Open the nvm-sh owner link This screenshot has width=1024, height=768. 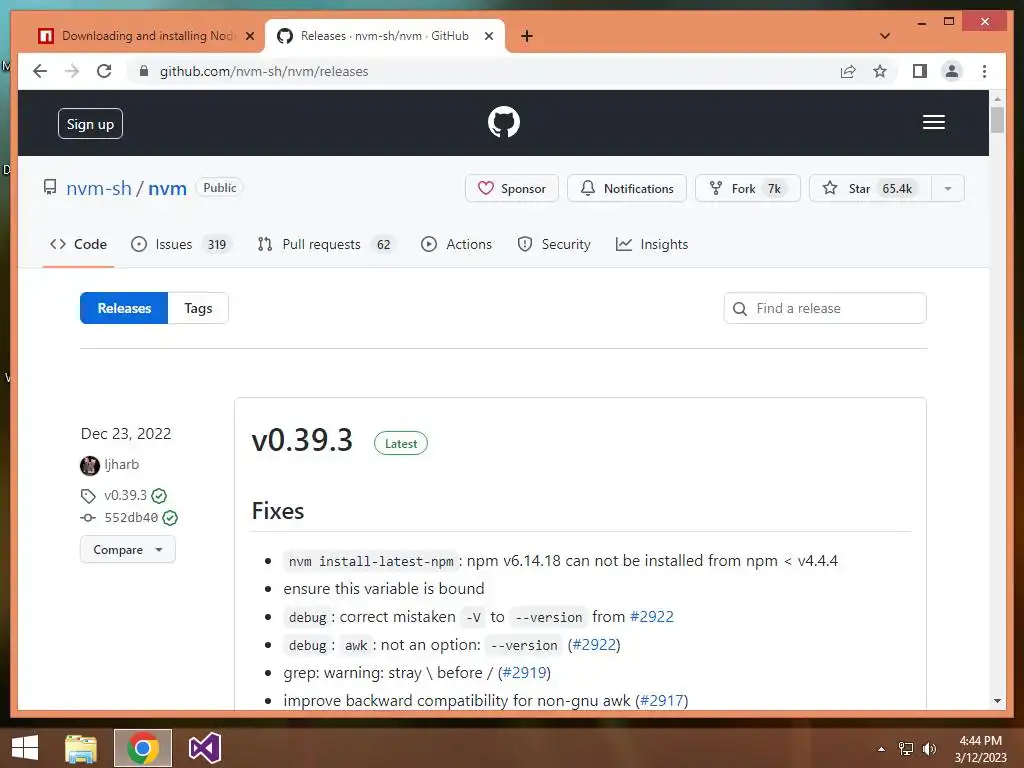(99, 188)
